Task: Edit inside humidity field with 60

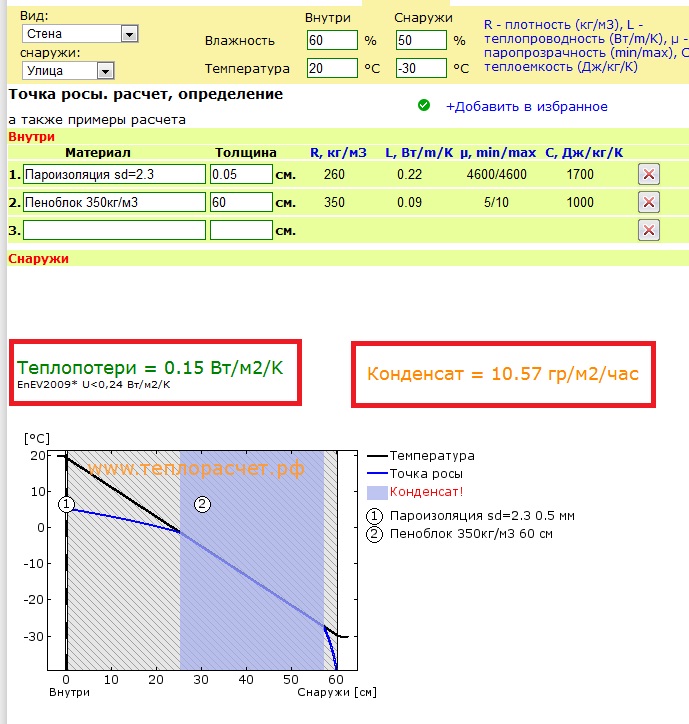Action: coord(332,40)
